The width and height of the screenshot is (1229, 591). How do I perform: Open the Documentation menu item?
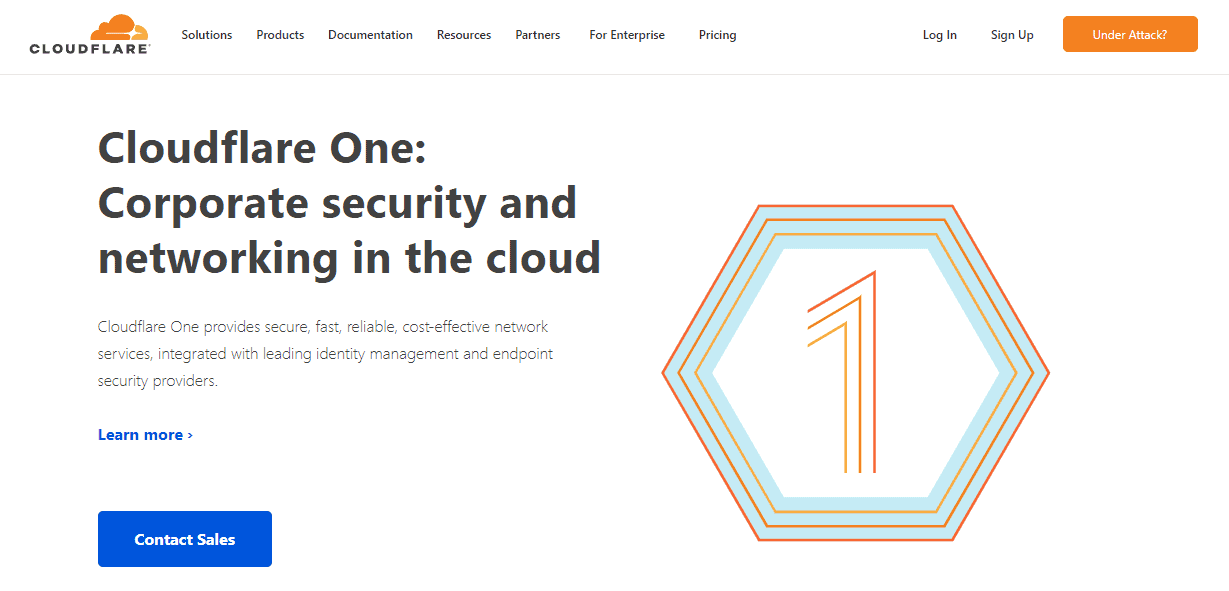tap(370, 35)
